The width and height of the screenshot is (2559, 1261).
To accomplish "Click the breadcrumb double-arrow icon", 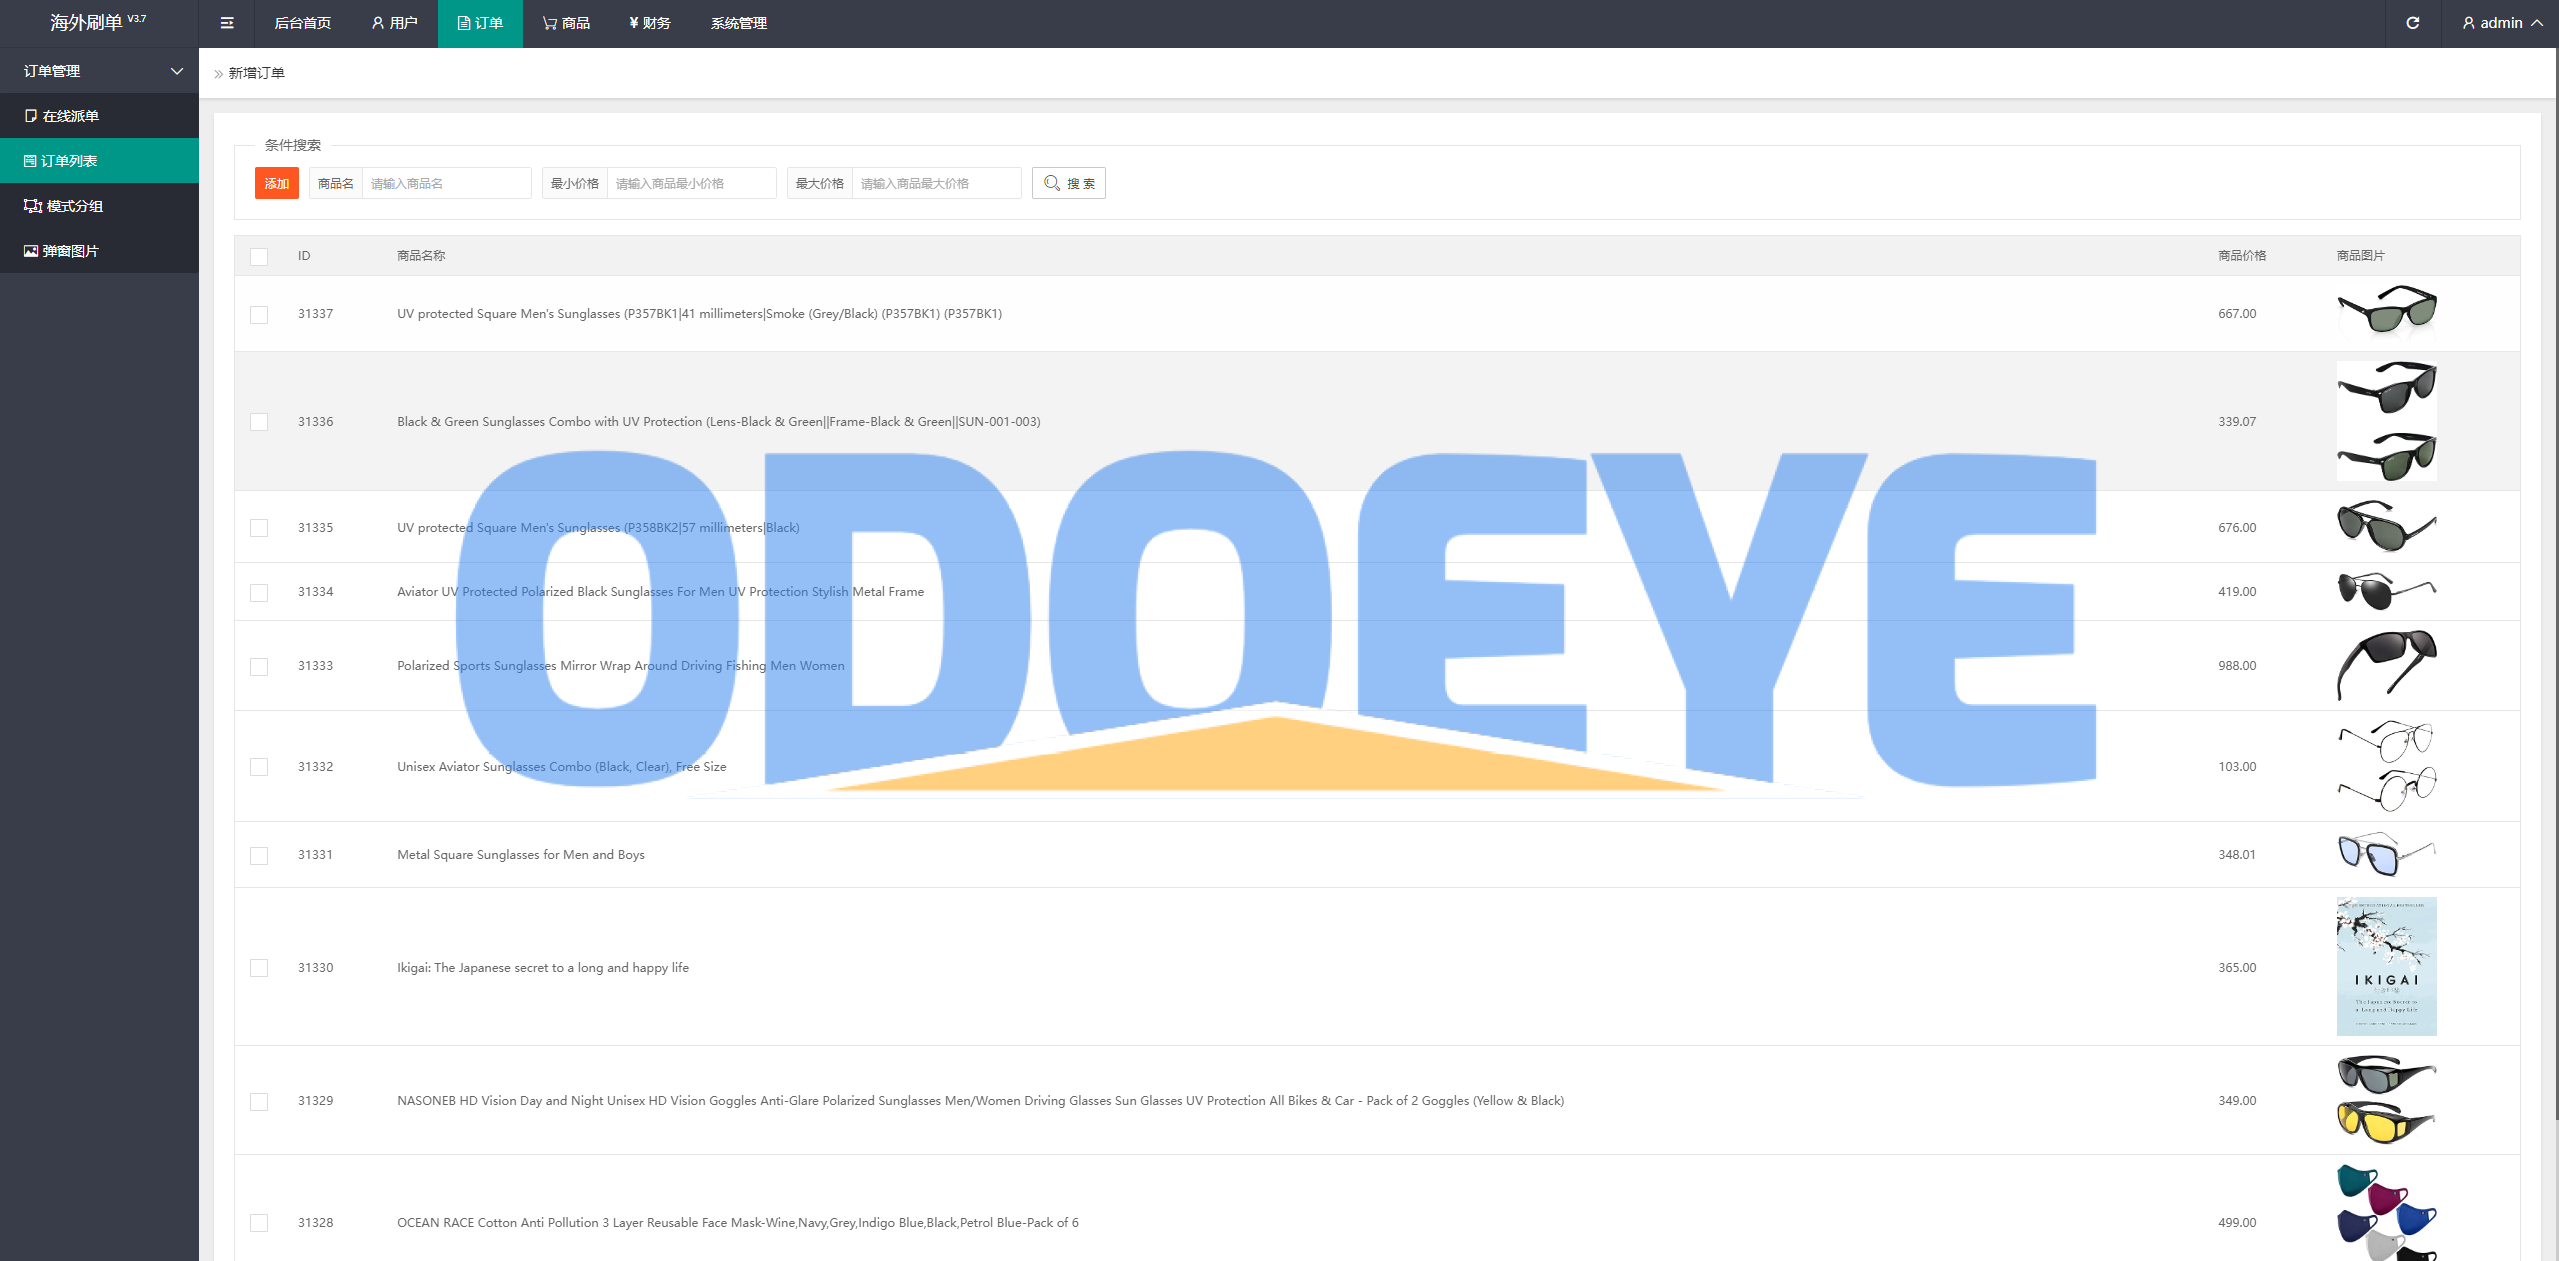I will coord(218,74).
